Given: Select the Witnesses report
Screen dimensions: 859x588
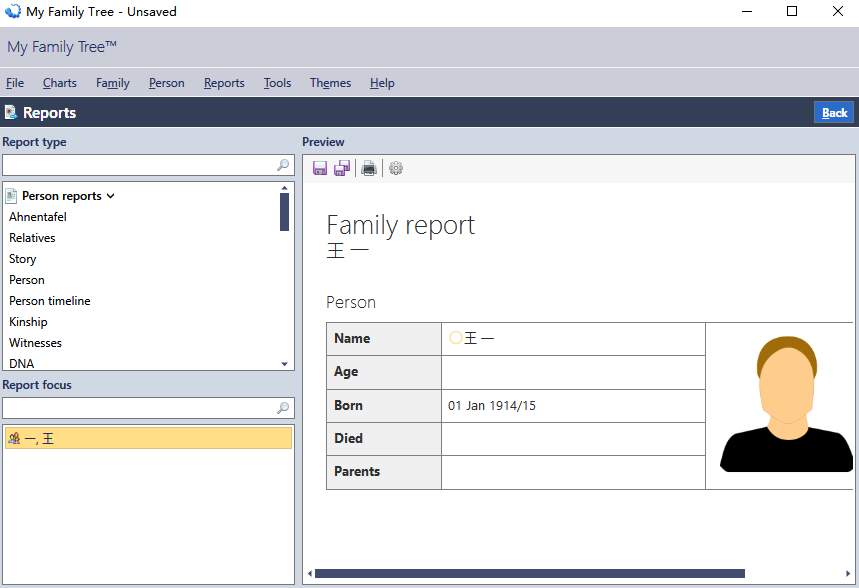Looking at the screenshot, I should tap(36, 343).
